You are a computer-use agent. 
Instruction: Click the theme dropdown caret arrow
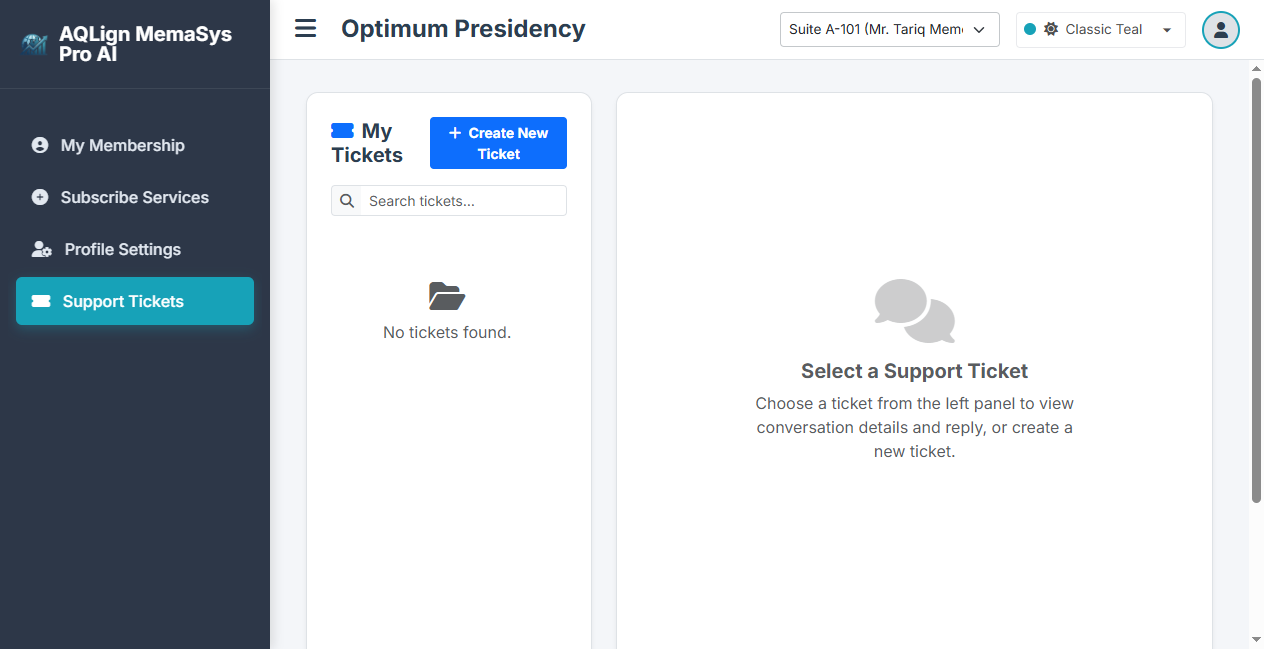pos(1166,30)
